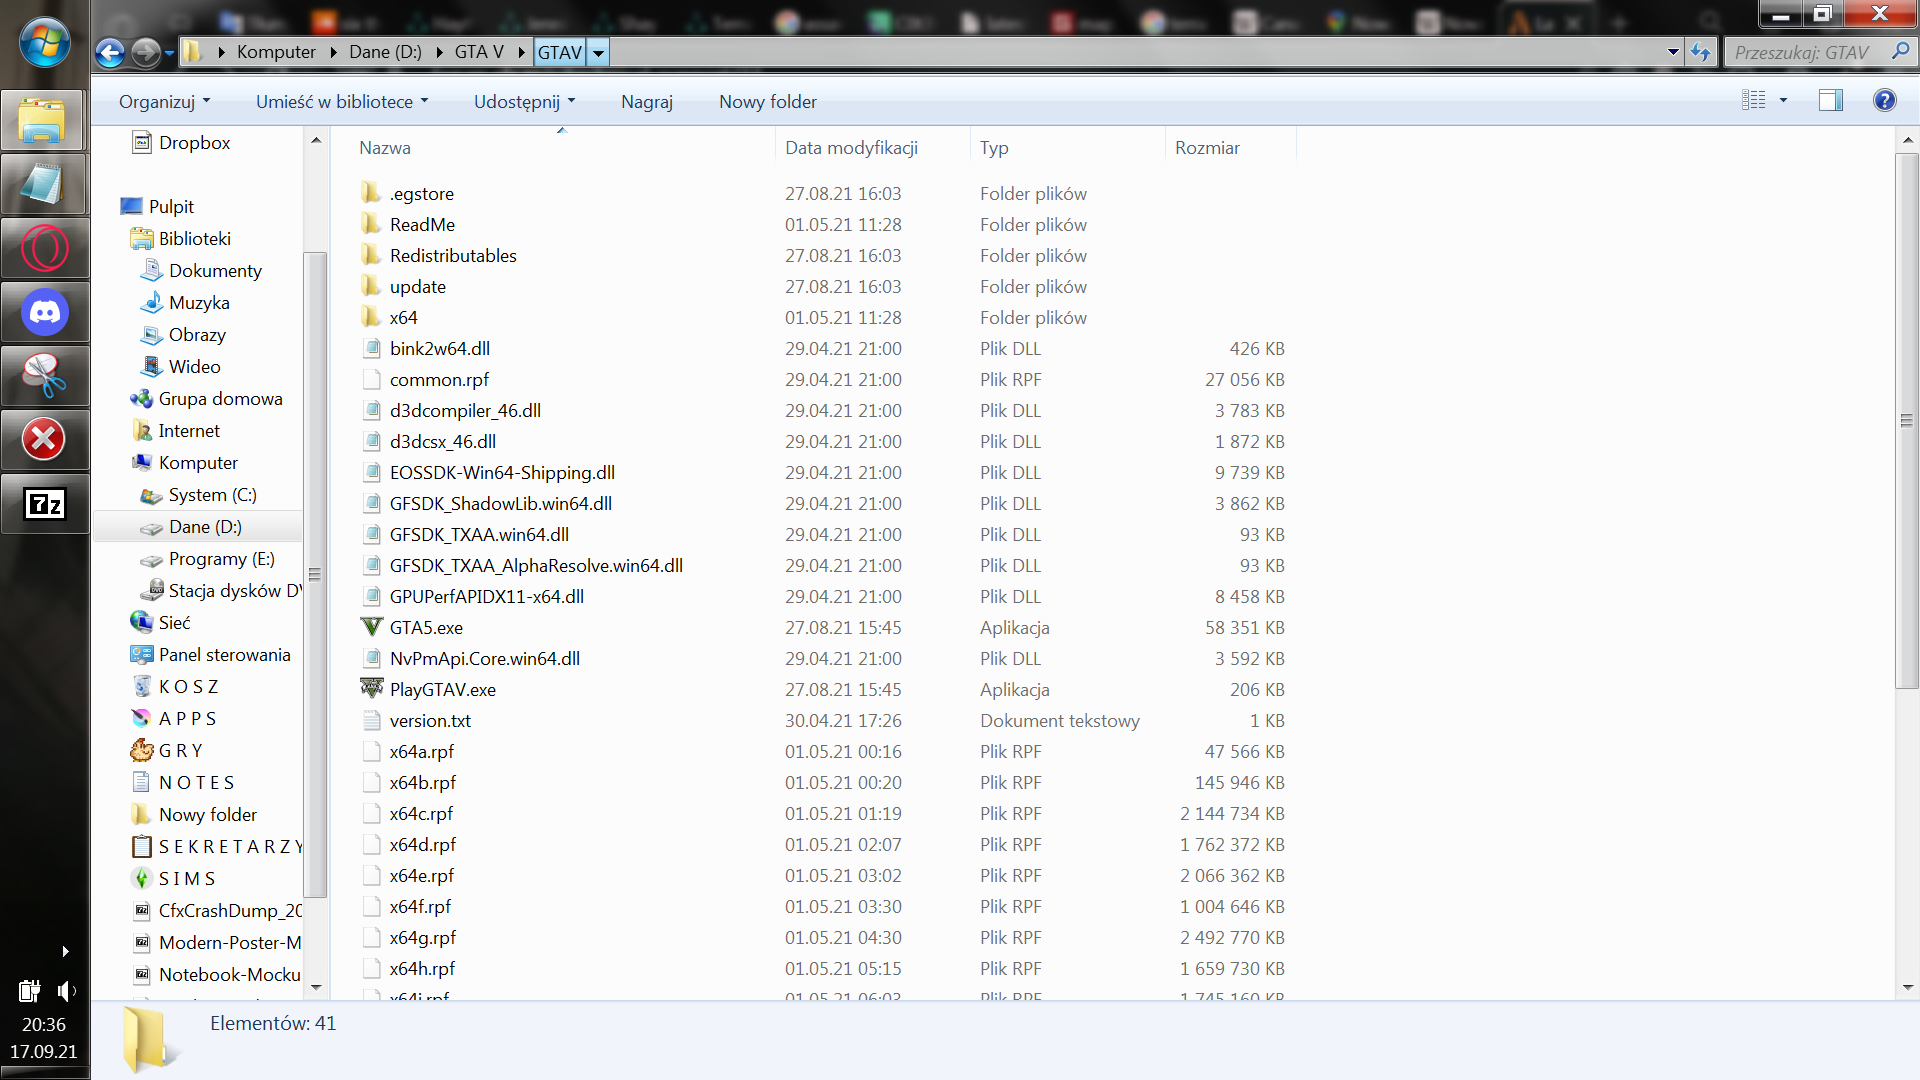Open the Organizuj dropdown menu
This screenshot has height=1080, width=1920.
165,101
